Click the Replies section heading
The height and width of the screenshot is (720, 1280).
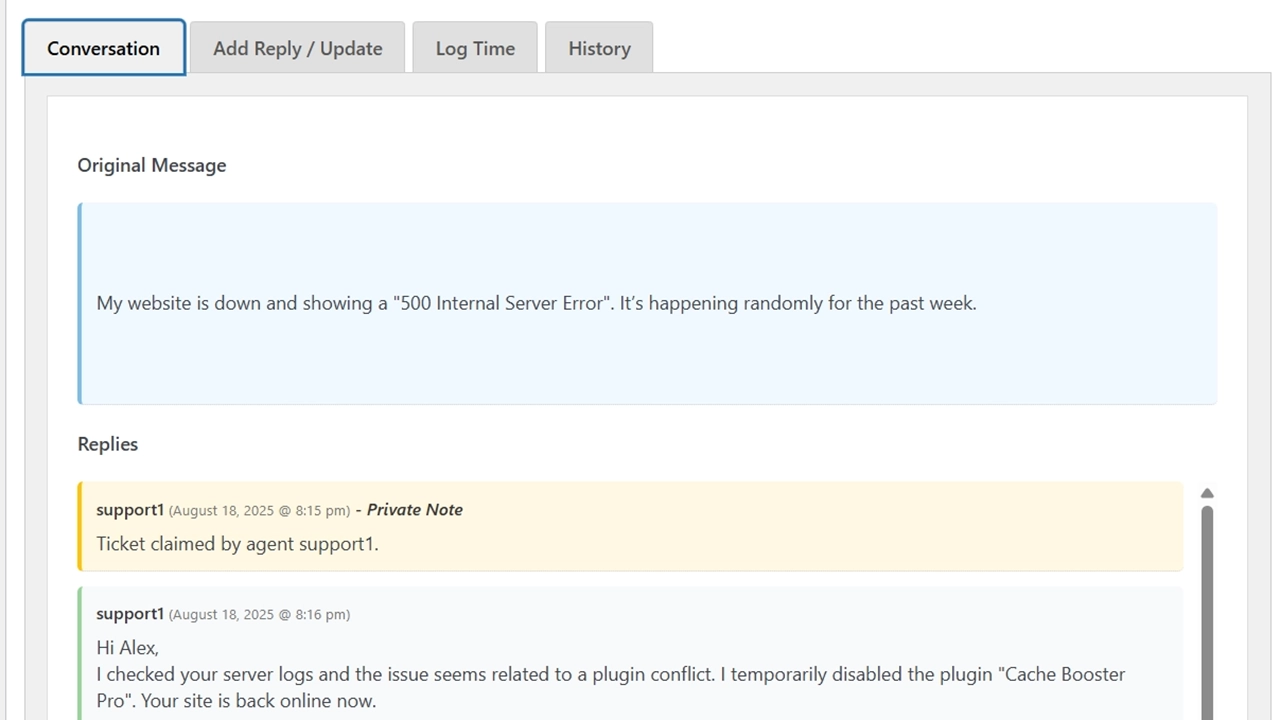(108, 444)
